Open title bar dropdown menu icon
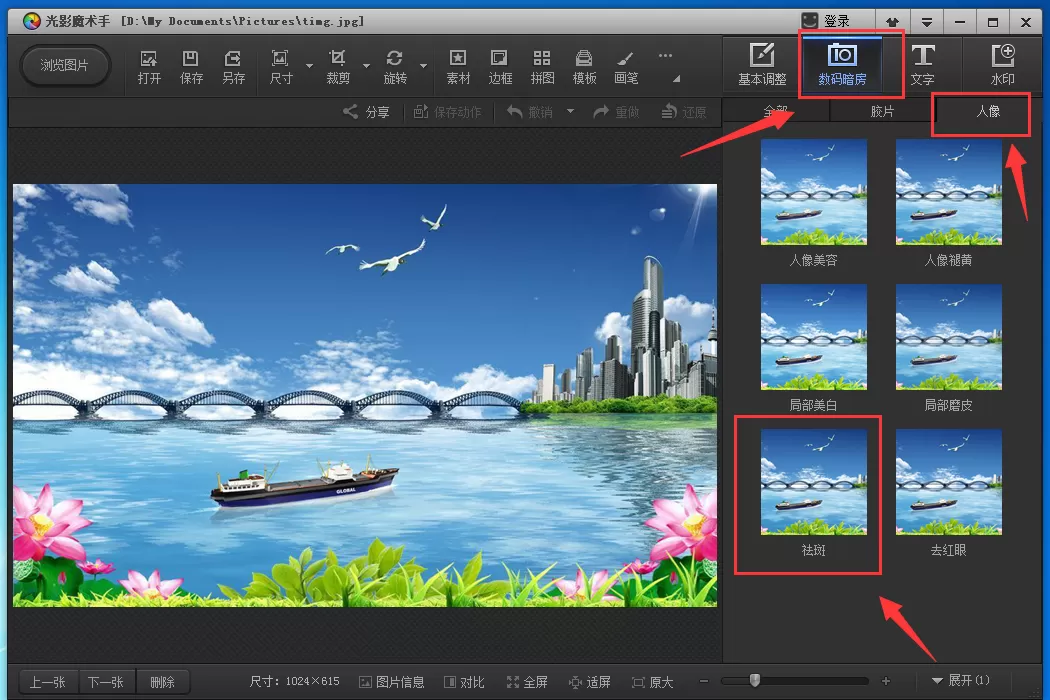 (x=927, y=22)
